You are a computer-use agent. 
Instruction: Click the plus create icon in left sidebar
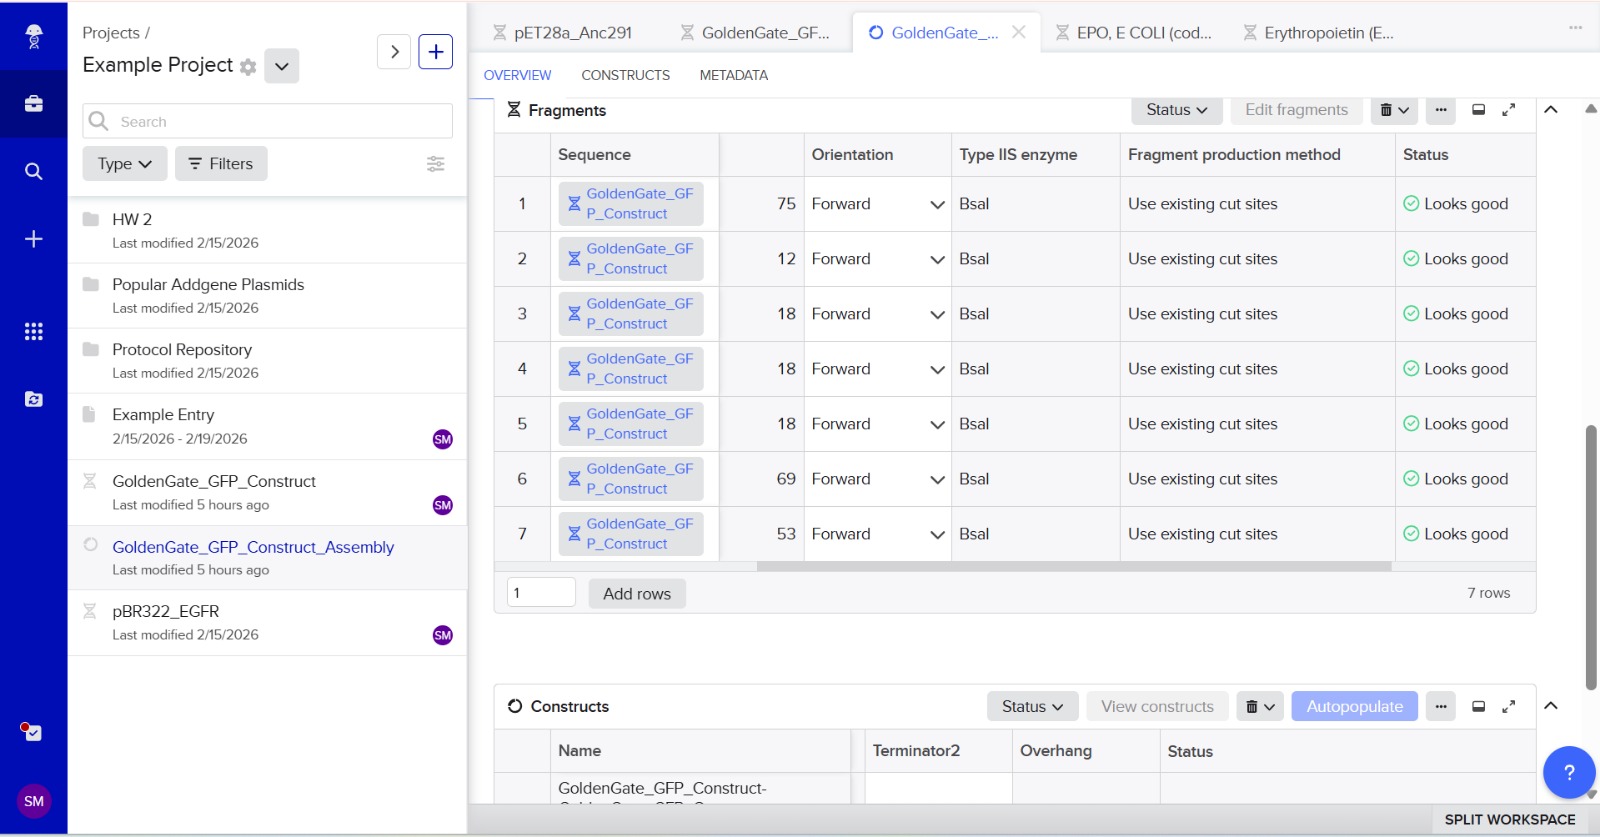coord(33,239)
